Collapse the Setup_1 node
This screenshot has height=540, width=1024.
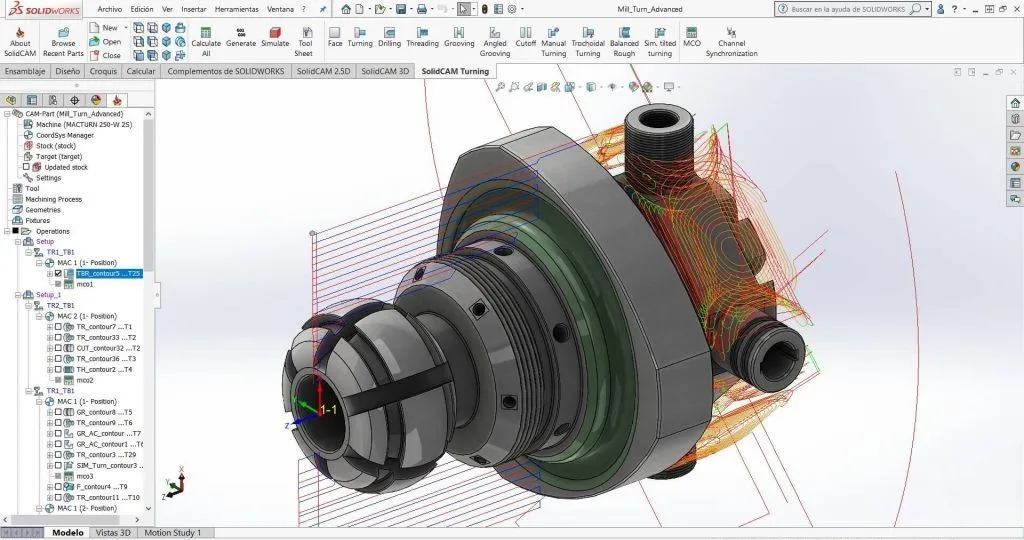click(18, 295)
